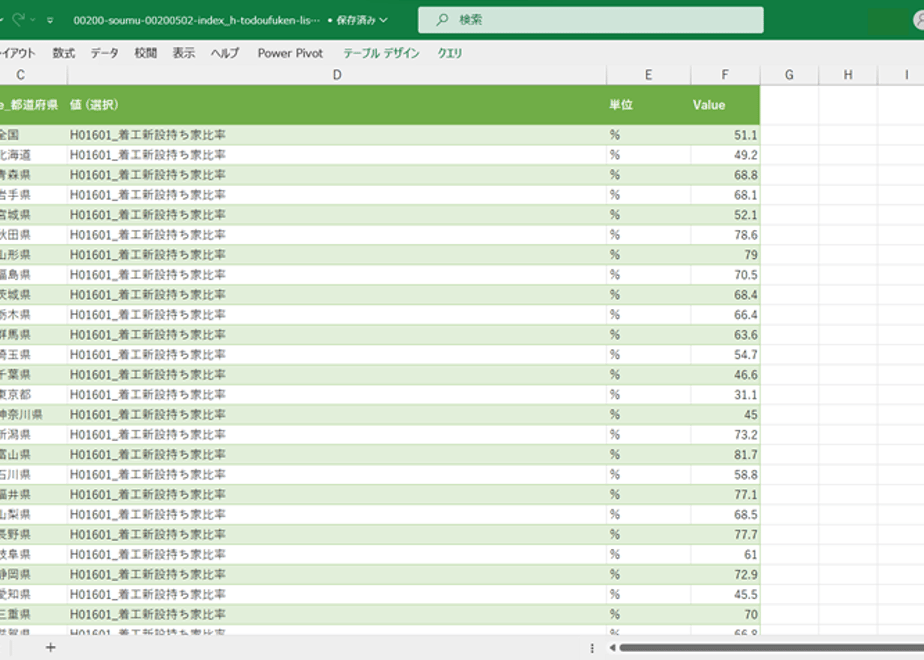Screen dimensions: 924x660
Task: Click the 単位 table header cell
Action: pyautogui.click(x=648, y=105)
